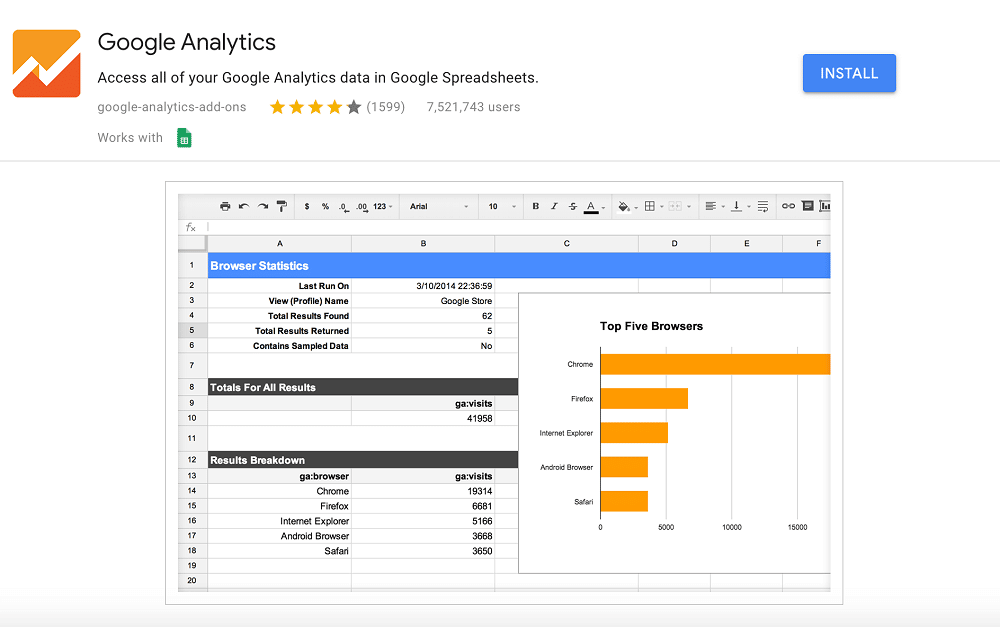Click the fifth grey rating star
This screenshot has height=627, width=1000.
[354, 107]
